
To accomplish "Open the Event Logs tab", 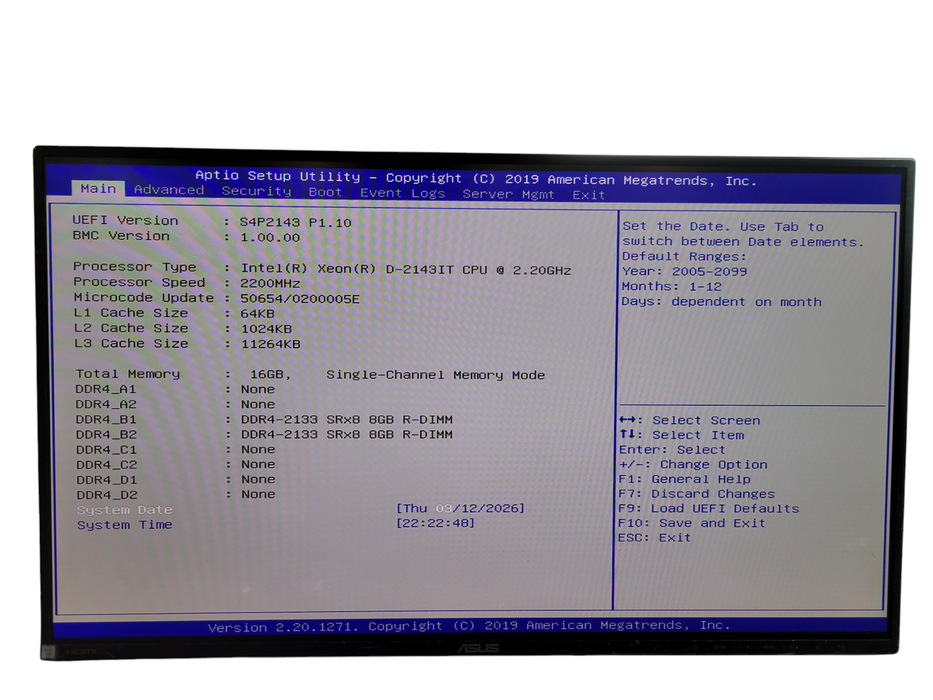I will tap(404, 191).
